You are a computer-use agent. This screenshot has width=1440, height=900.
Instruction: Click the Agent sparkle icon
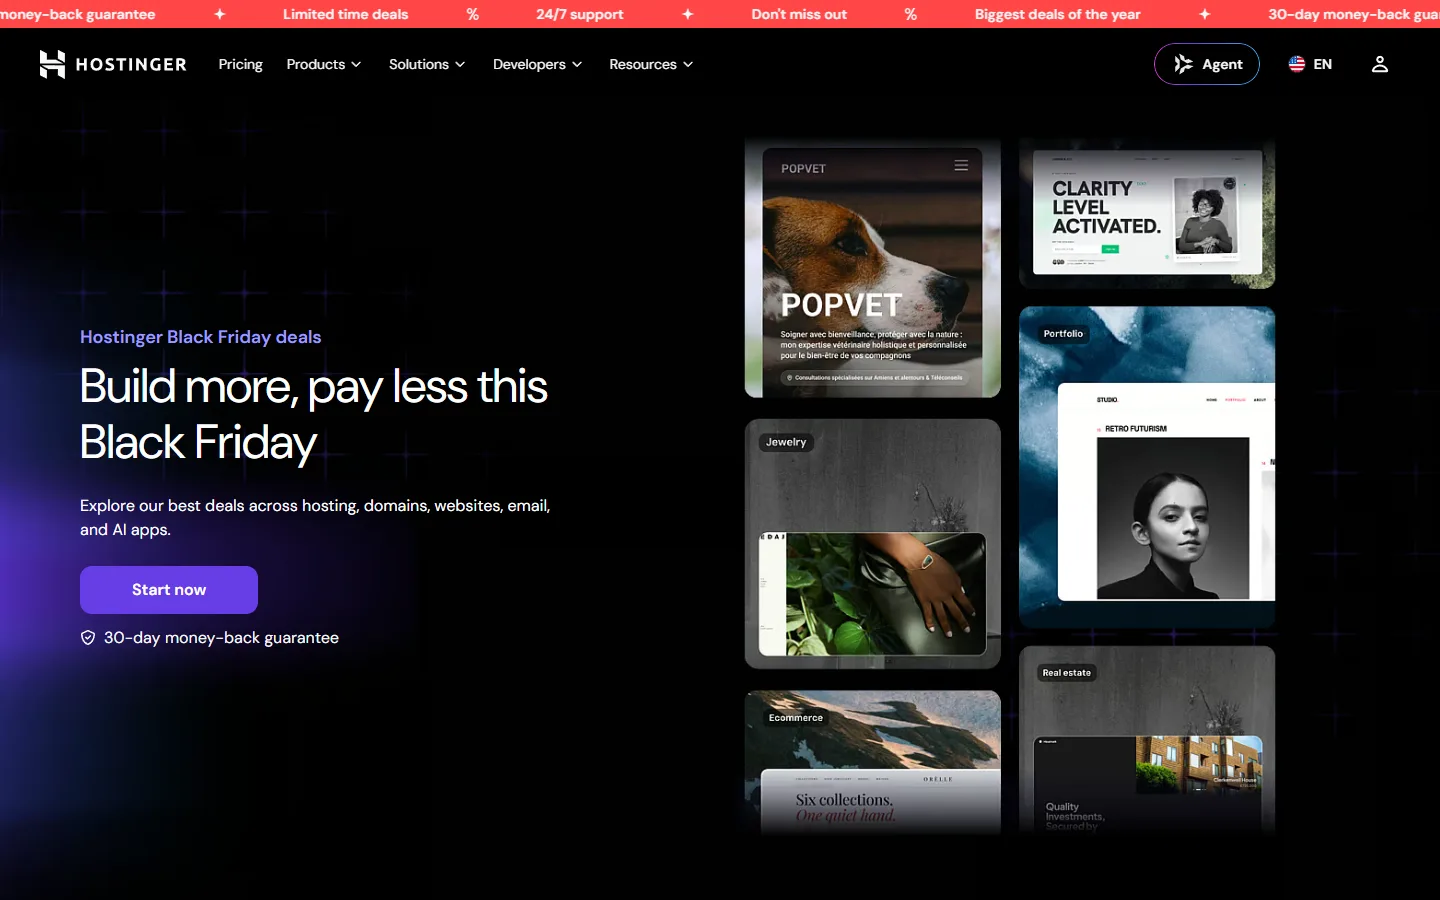coord(1183,64)
